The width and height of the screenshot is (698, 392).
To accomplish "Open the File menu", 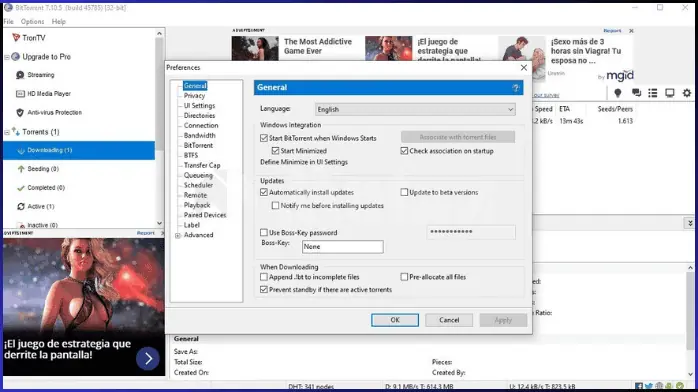I will [x=8, y=21].
